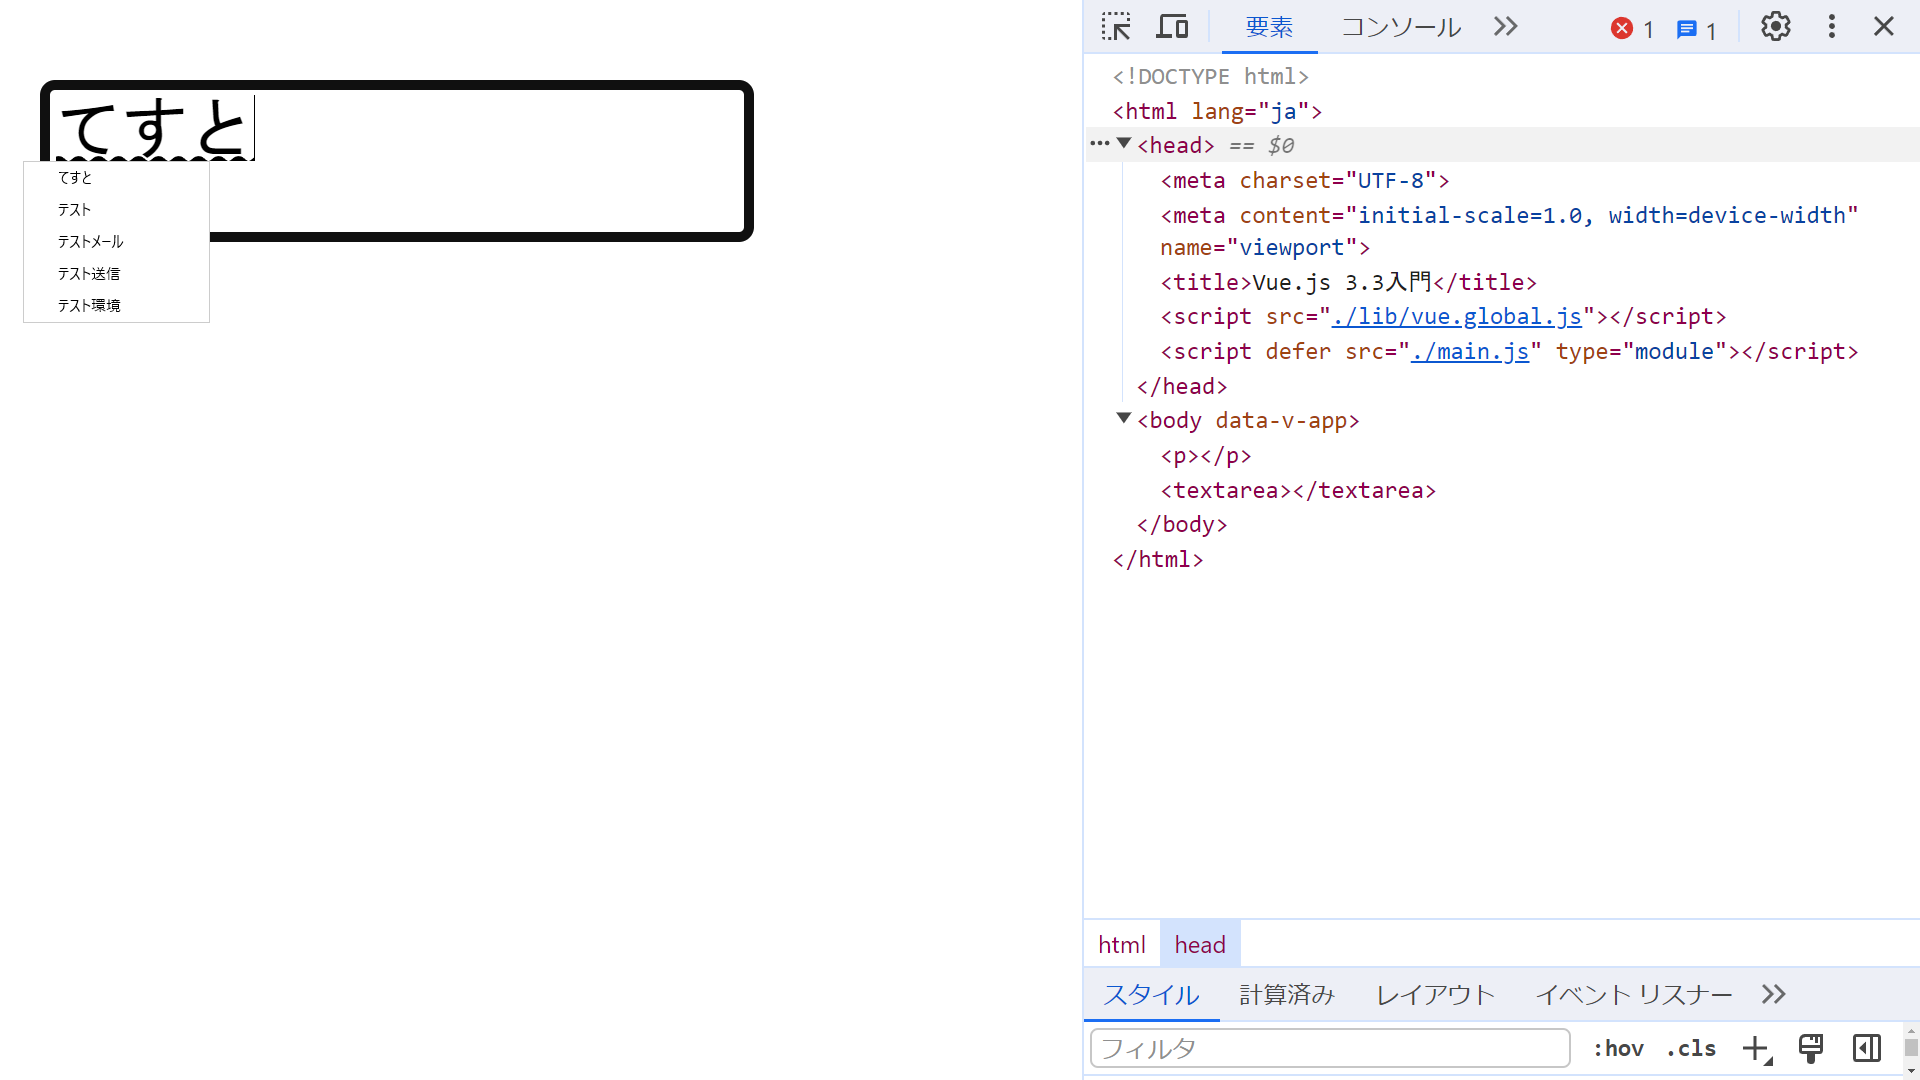This screenshot has height=1080, width=1920.
Task: Open the ./main.js script link
Action: pos(1469,352)
